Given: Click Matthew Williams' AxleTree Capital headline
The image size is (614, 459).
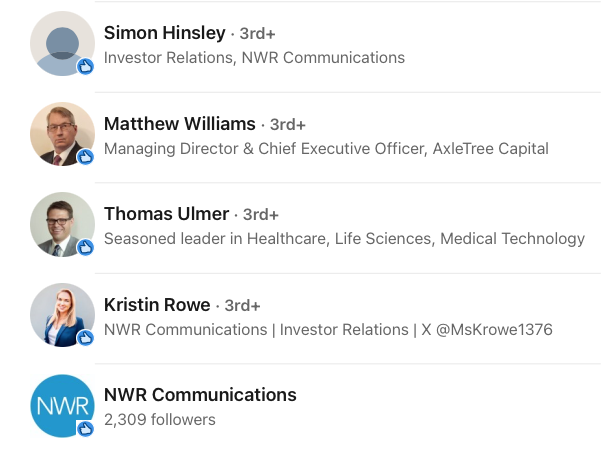Looking at the screenshot, I should point(326,149).
